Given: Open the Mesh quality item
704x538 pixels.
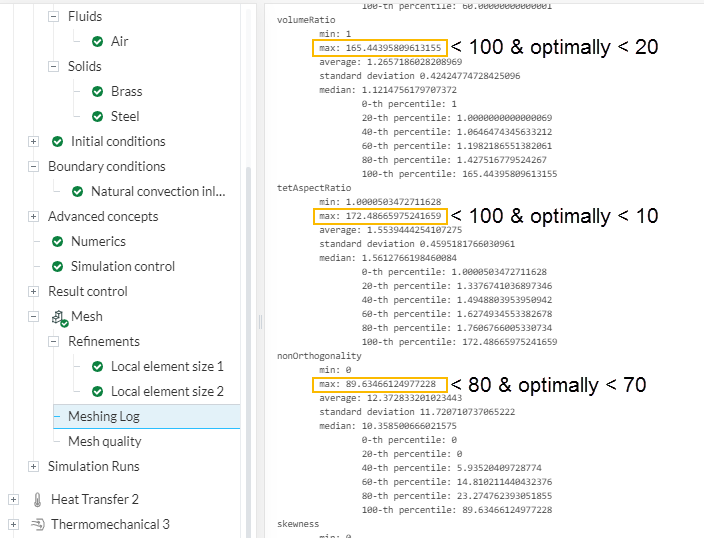Looking at the screenshot, I should point(104,442).
